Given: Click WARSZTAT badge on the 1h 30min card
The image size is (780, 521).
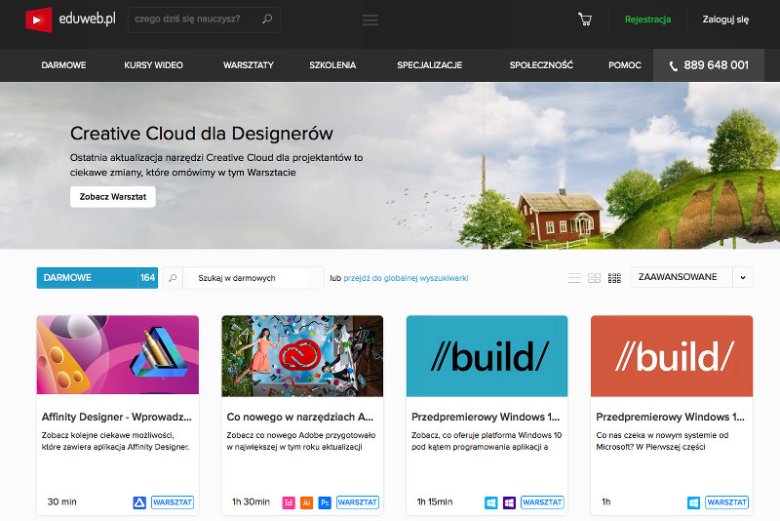Looking at the screenshot, I should tap(357, 503).
